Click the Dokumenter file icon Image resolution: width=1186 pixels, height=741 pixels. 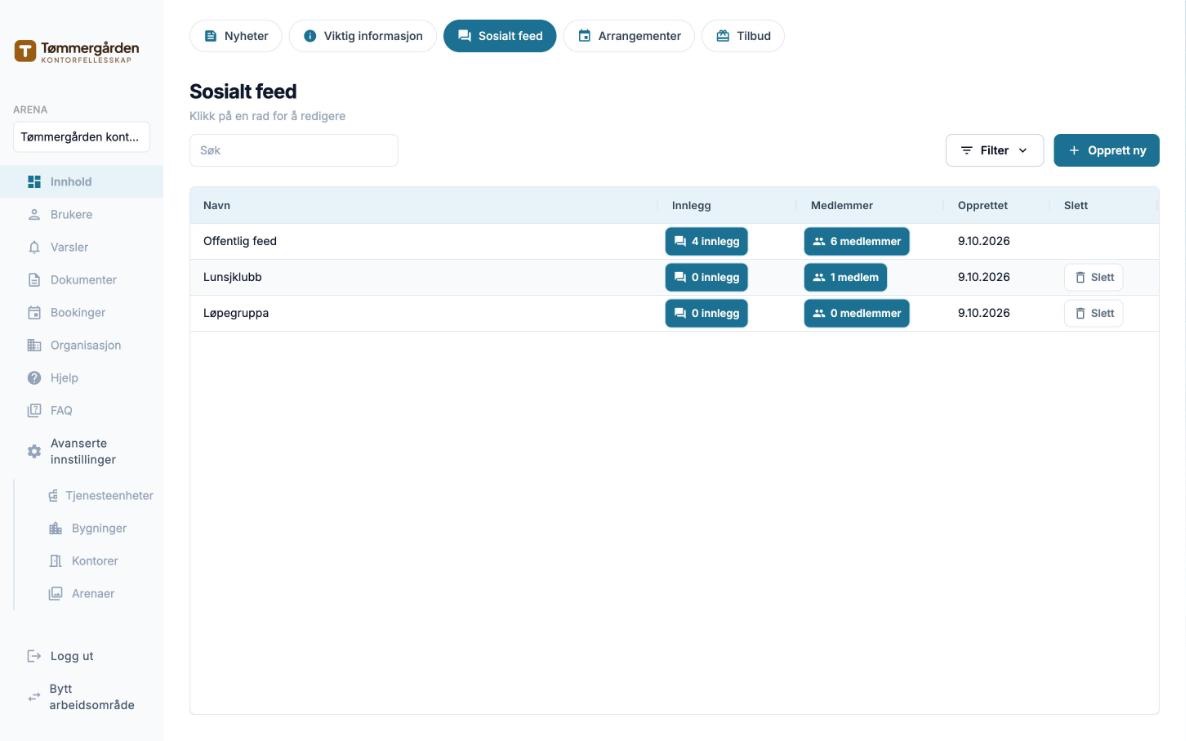[x=34, y=280]
